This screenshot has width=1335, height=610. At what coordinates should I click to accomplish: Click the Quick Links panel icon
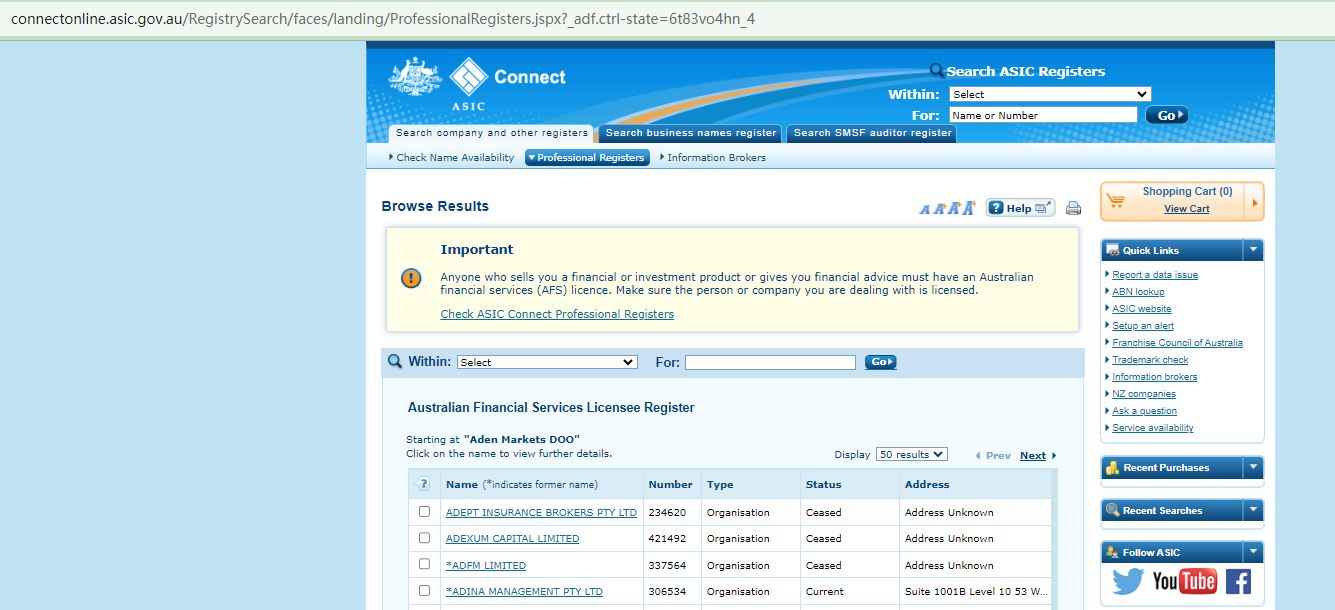[x=1113, y=250]
